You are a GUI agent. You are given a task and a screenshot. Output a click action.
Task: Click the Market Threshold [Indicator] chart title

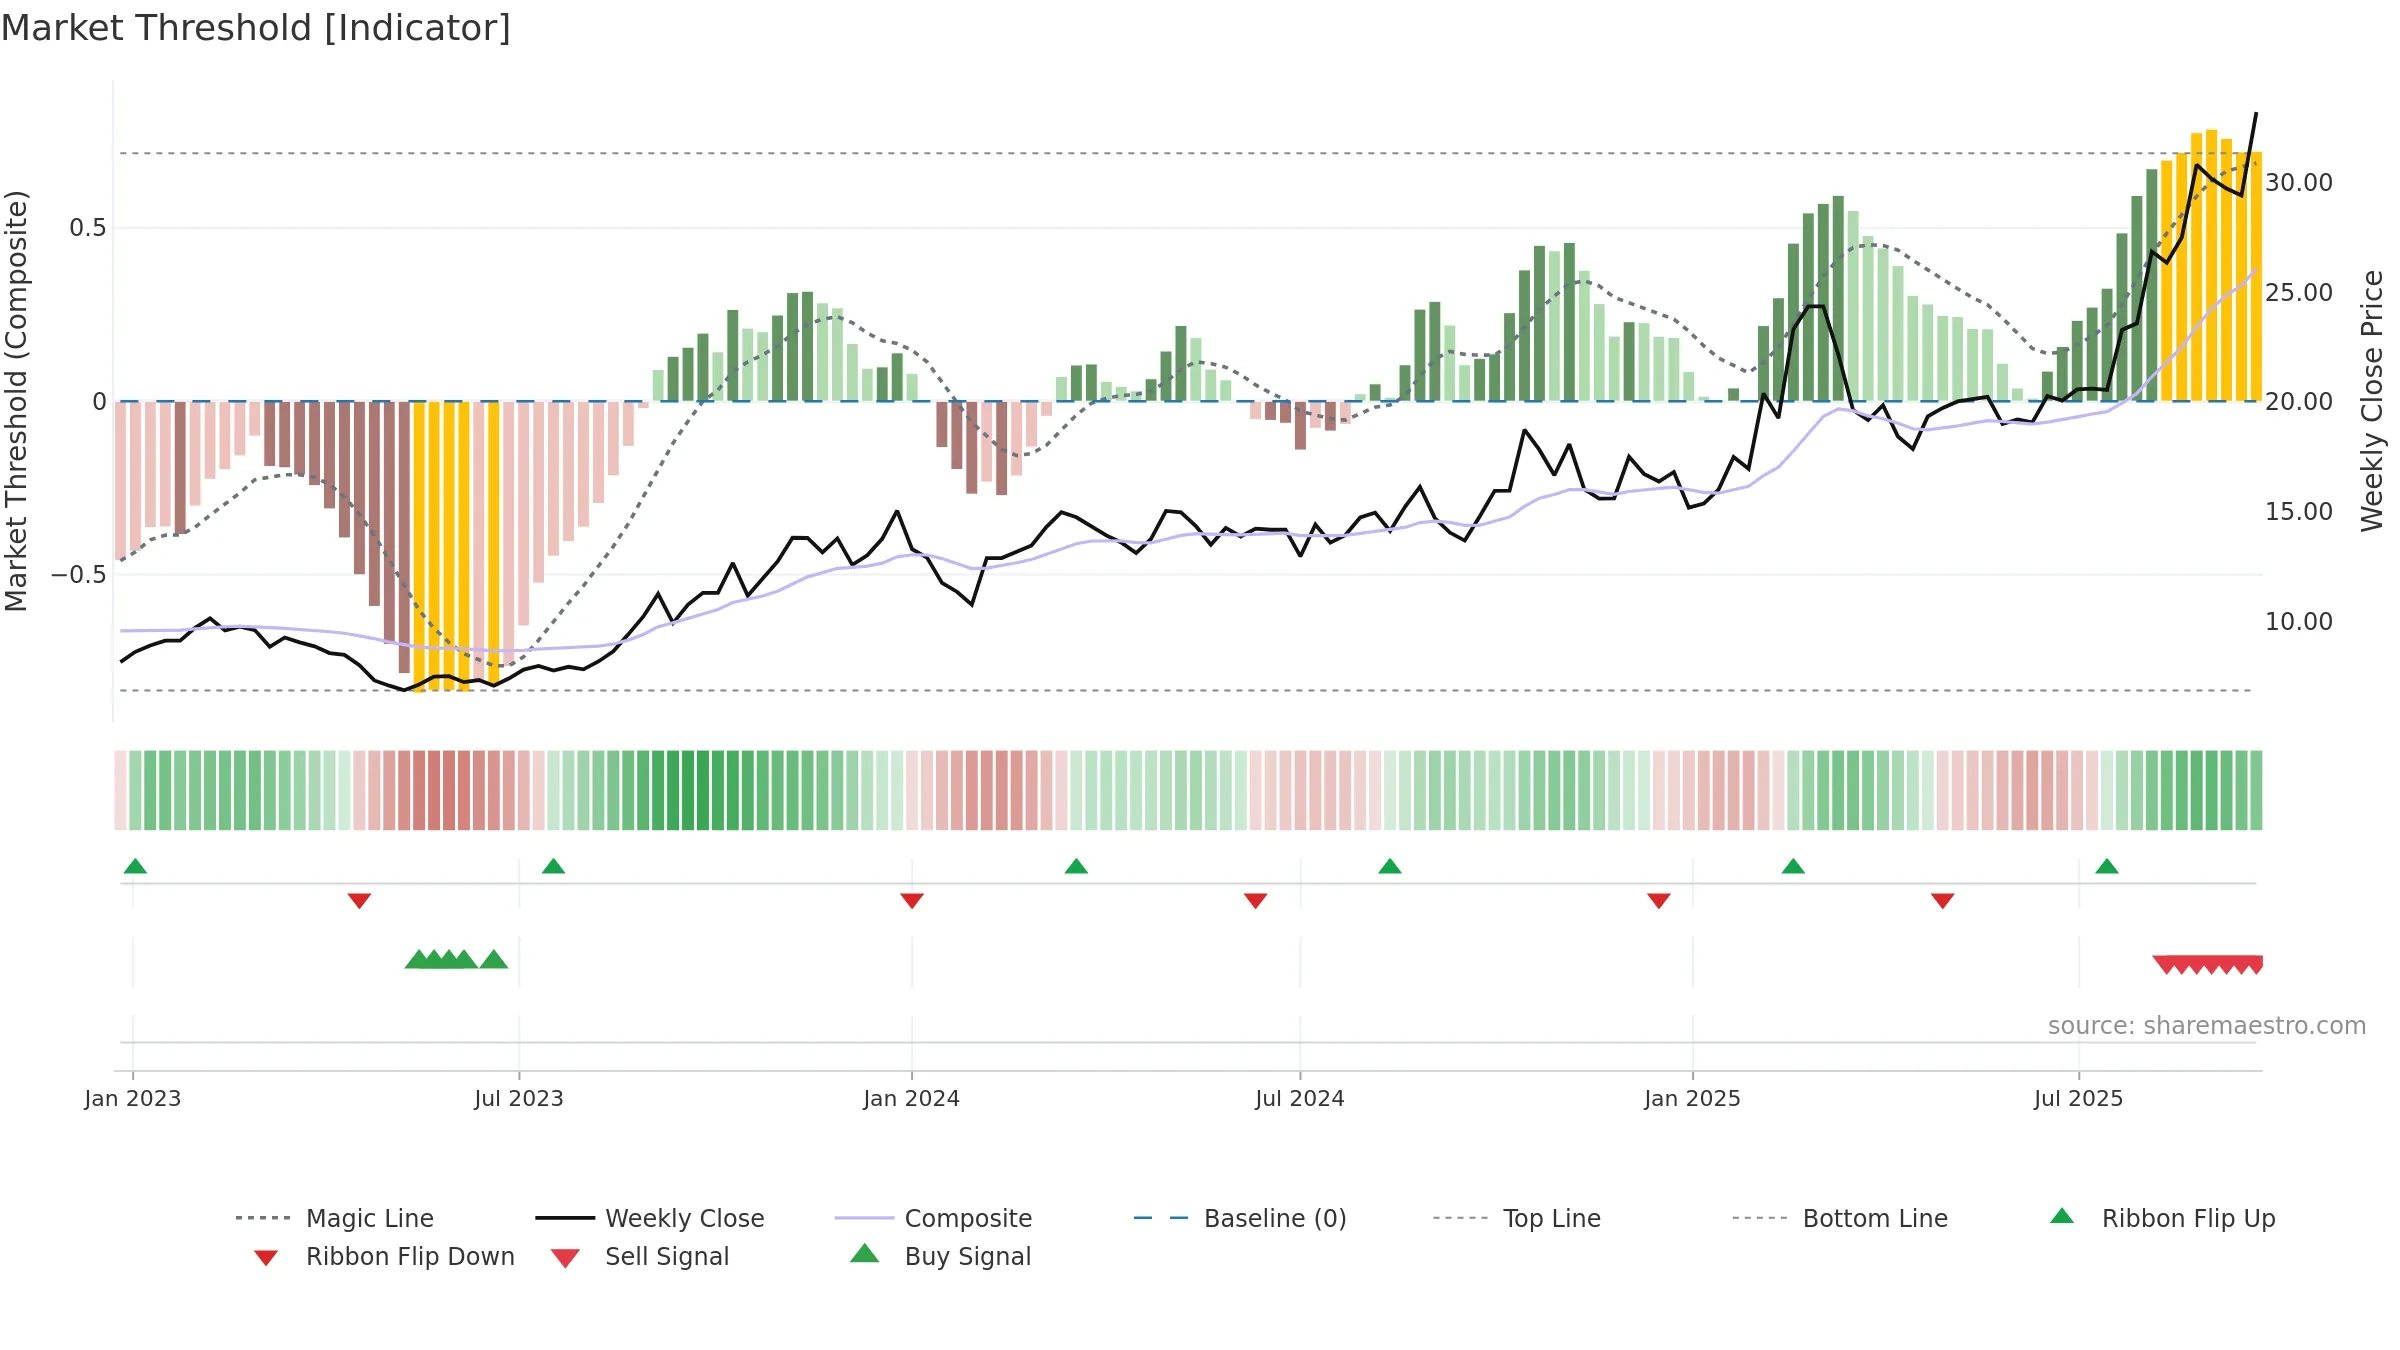256,28
